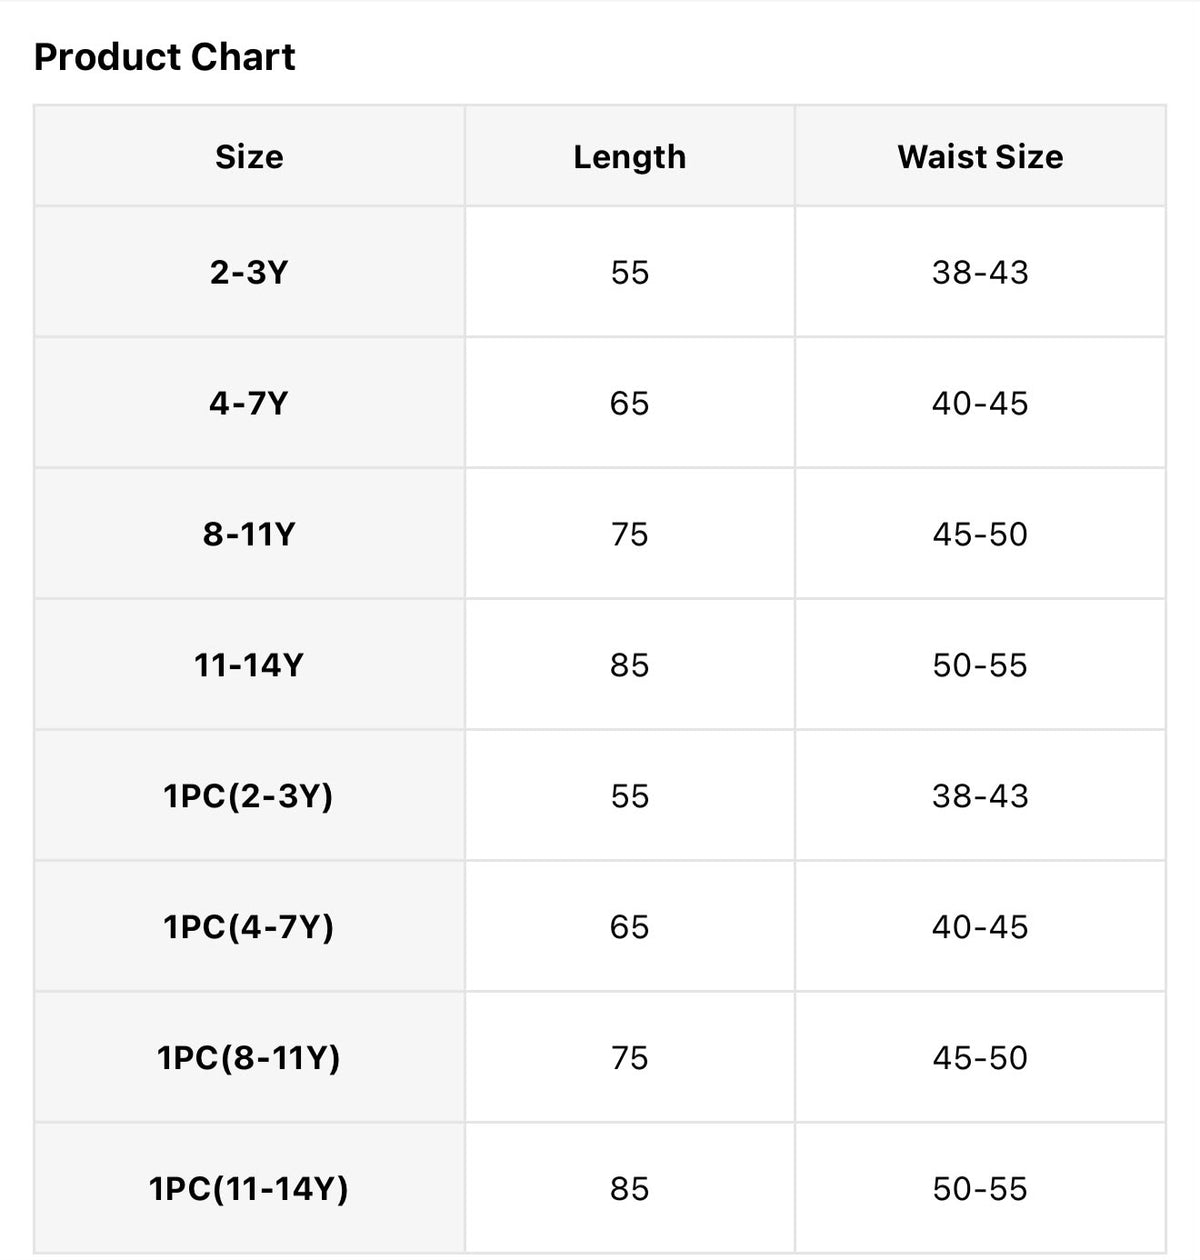The image size is (1200, 1260).
Task: Click the Product Chart heading
Action: (165, 57)
